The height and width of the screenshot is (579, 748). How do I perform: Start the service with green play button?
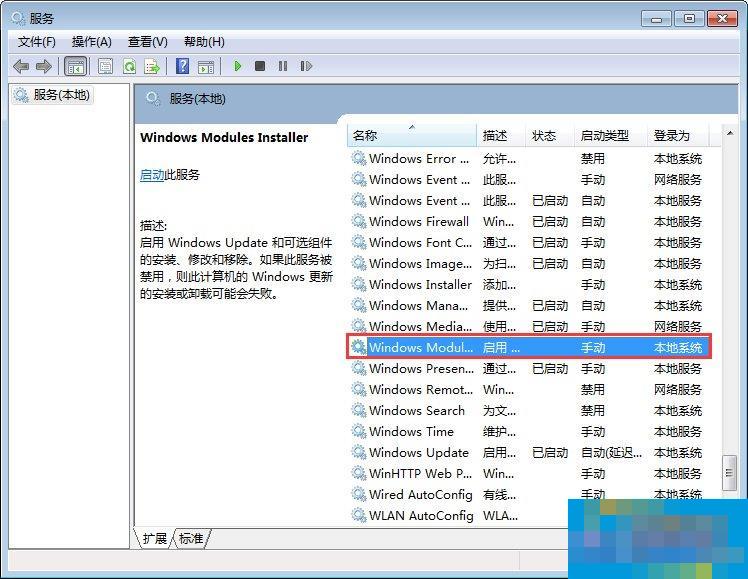point(237,66)
